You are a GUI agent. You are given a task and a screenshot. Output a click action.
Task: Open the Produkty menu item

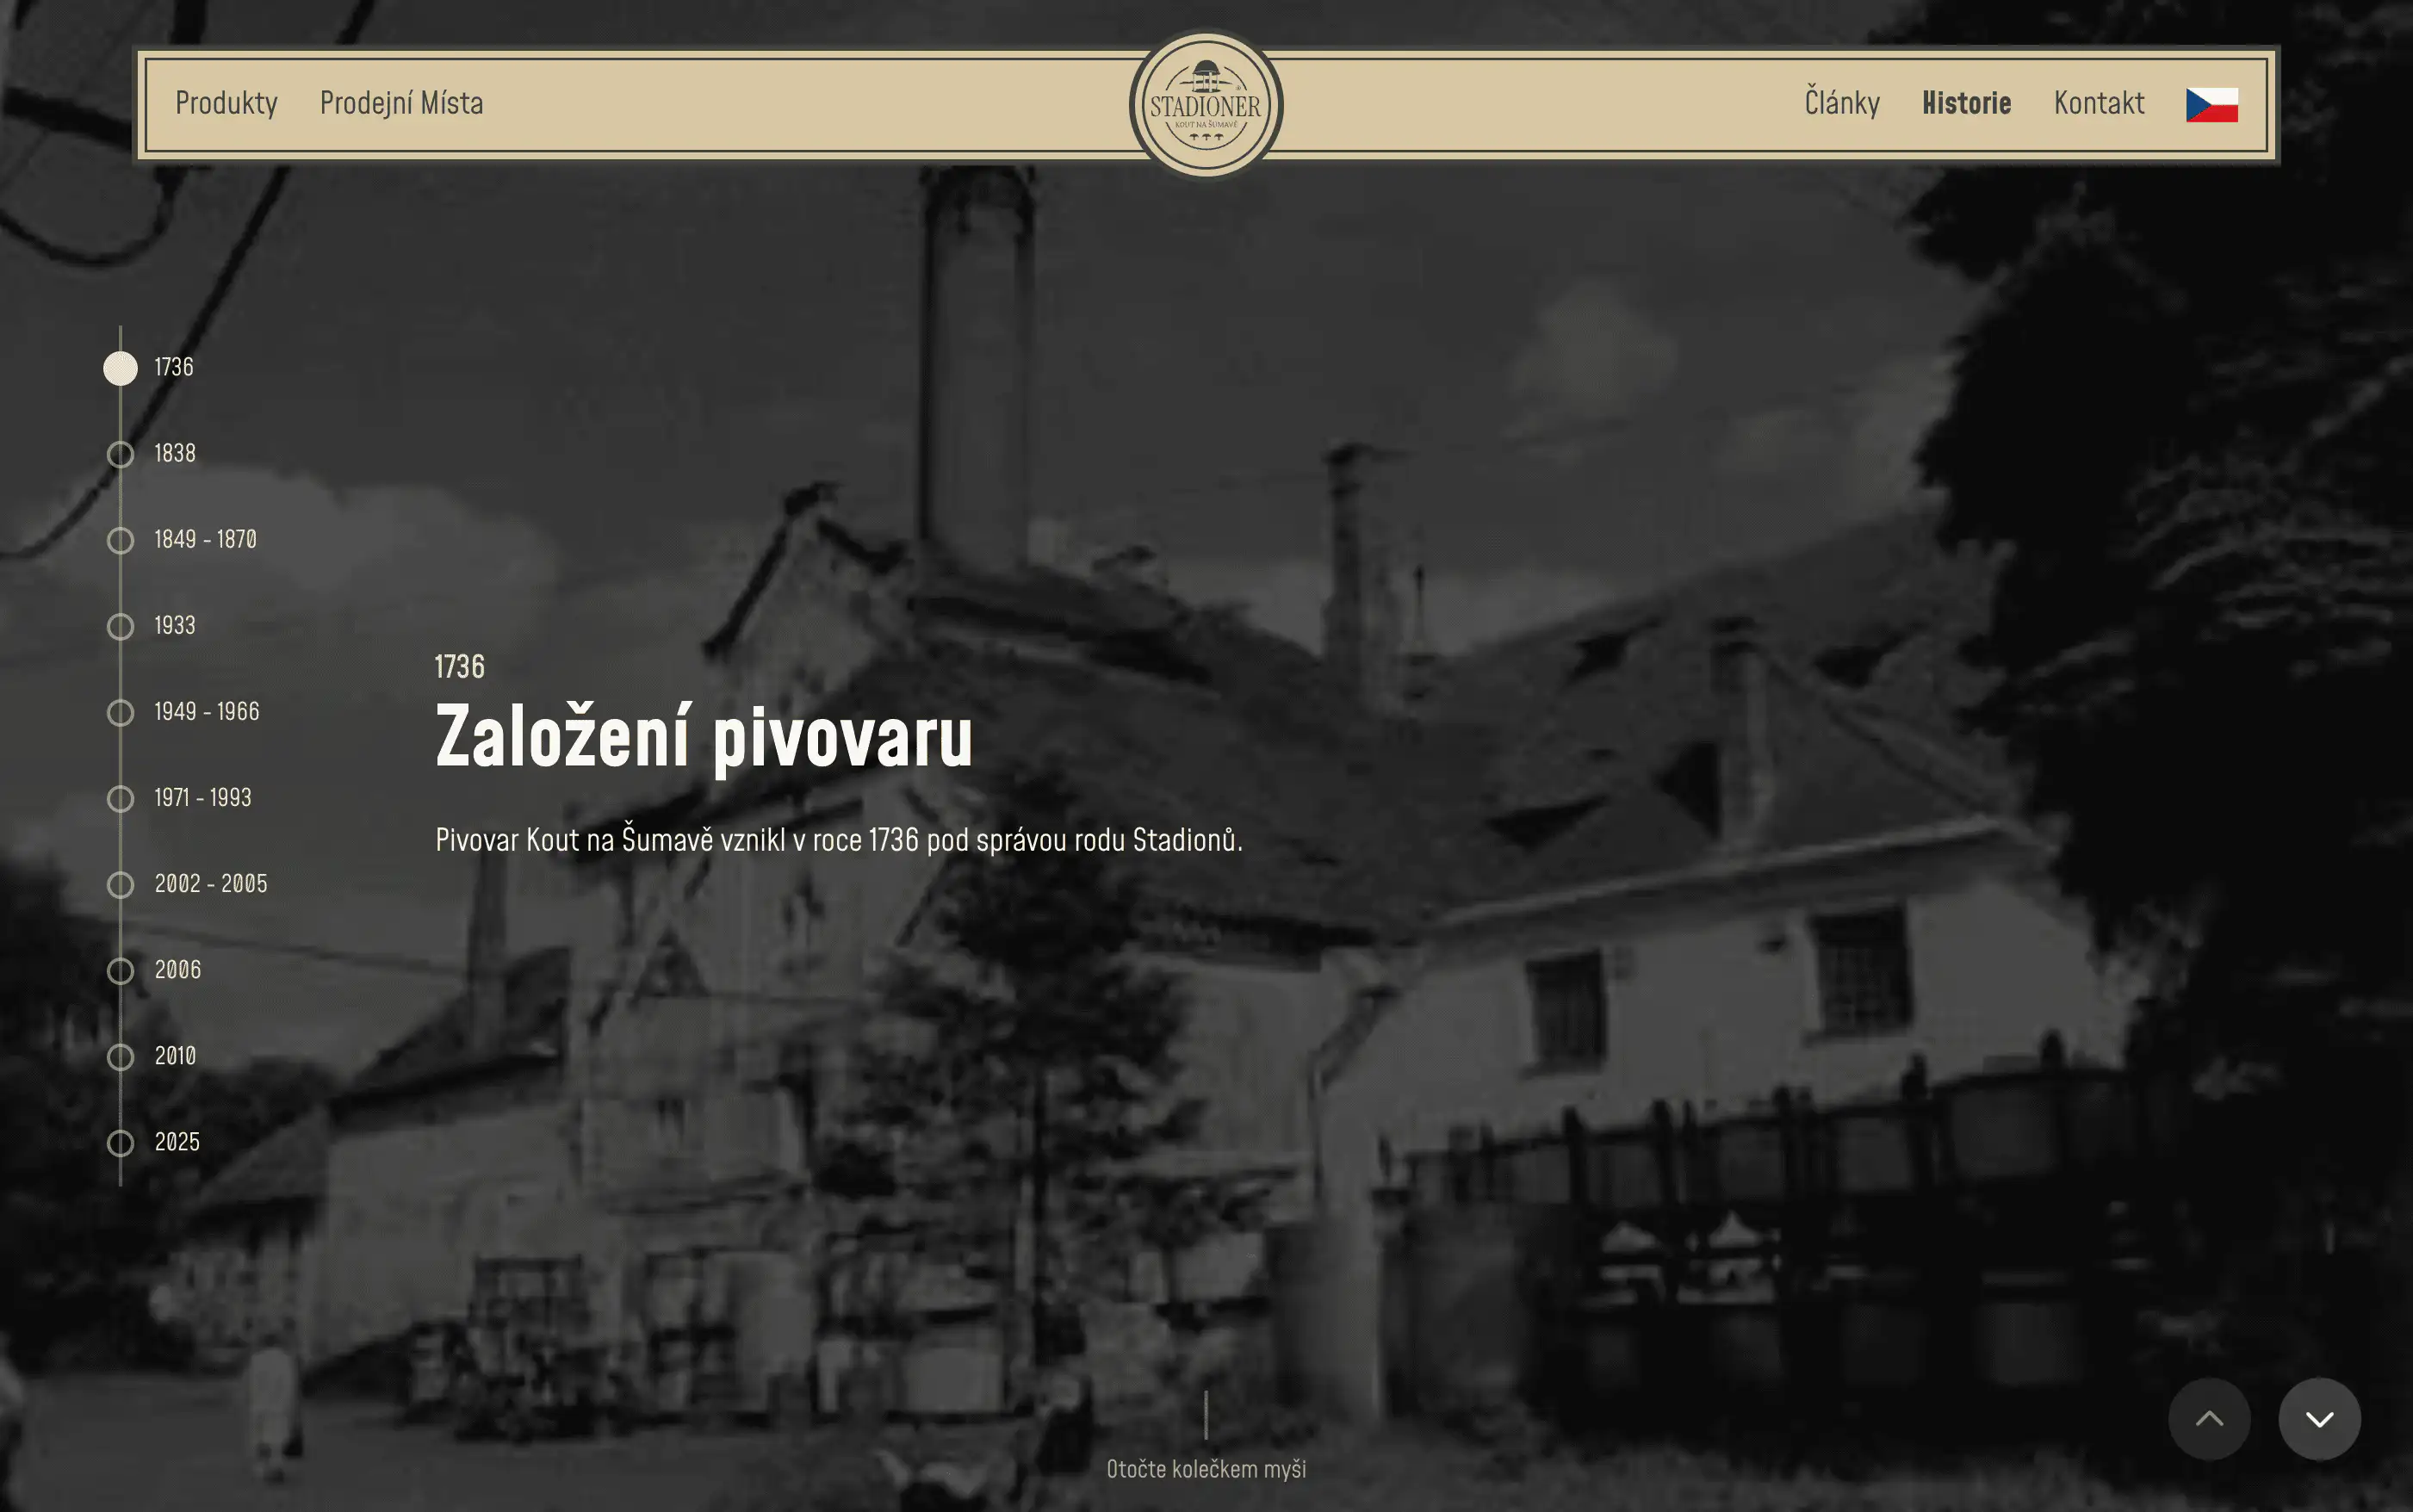[226, 103]
